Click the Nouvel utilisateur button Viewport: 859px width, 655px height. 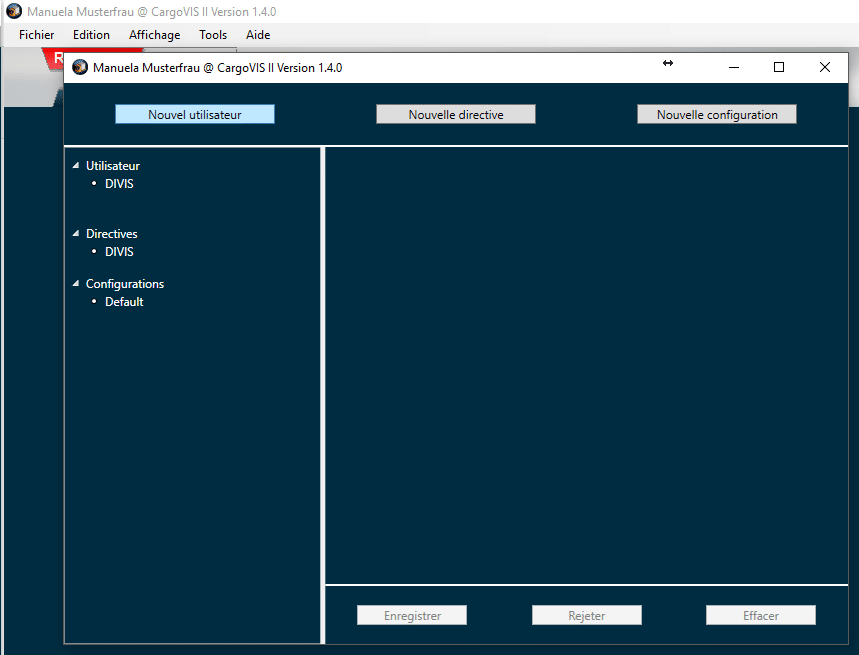194,114
